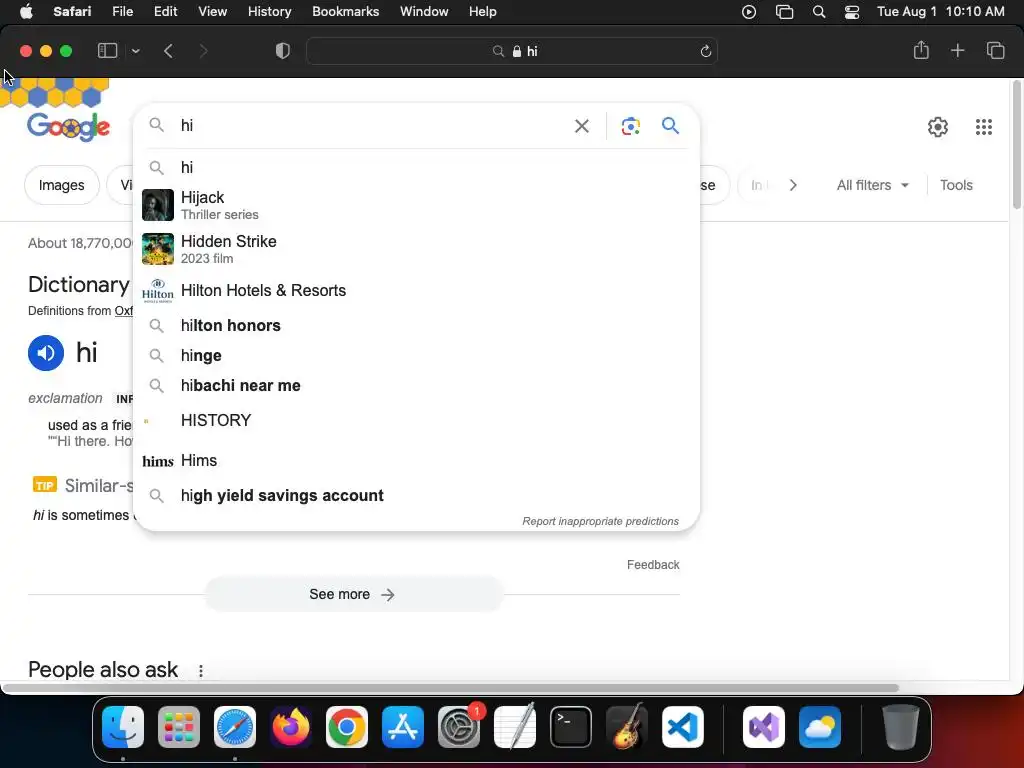The width and height of the screenshot is (1024, 768).
Task: Go back with the back arrow
Action: pos(168,51)
